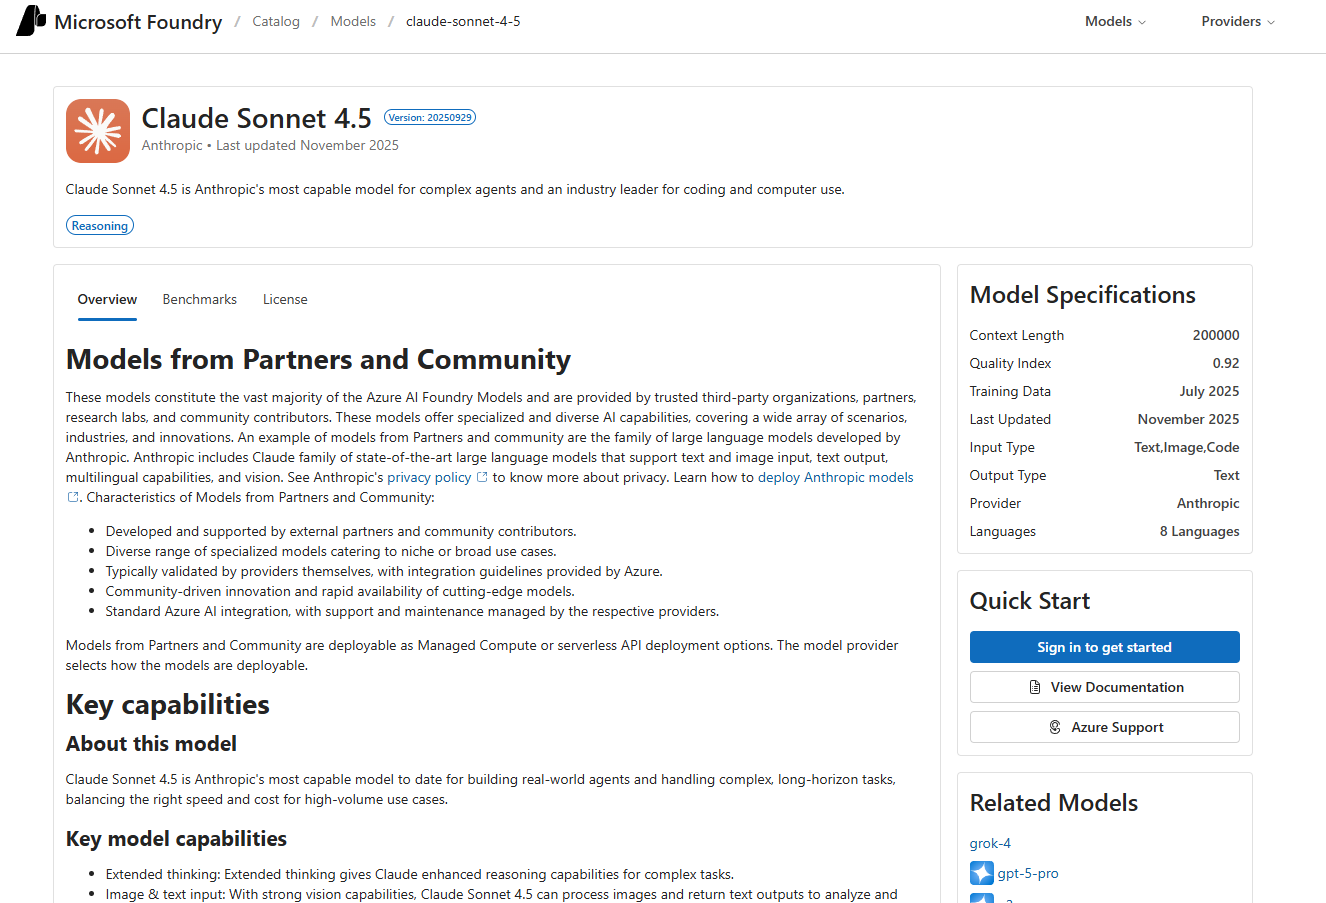Image resolution: width=1326 pixels, height=903 pixels.
Task: Click the document icon in View Documentation
Action: pos(1035,687)
